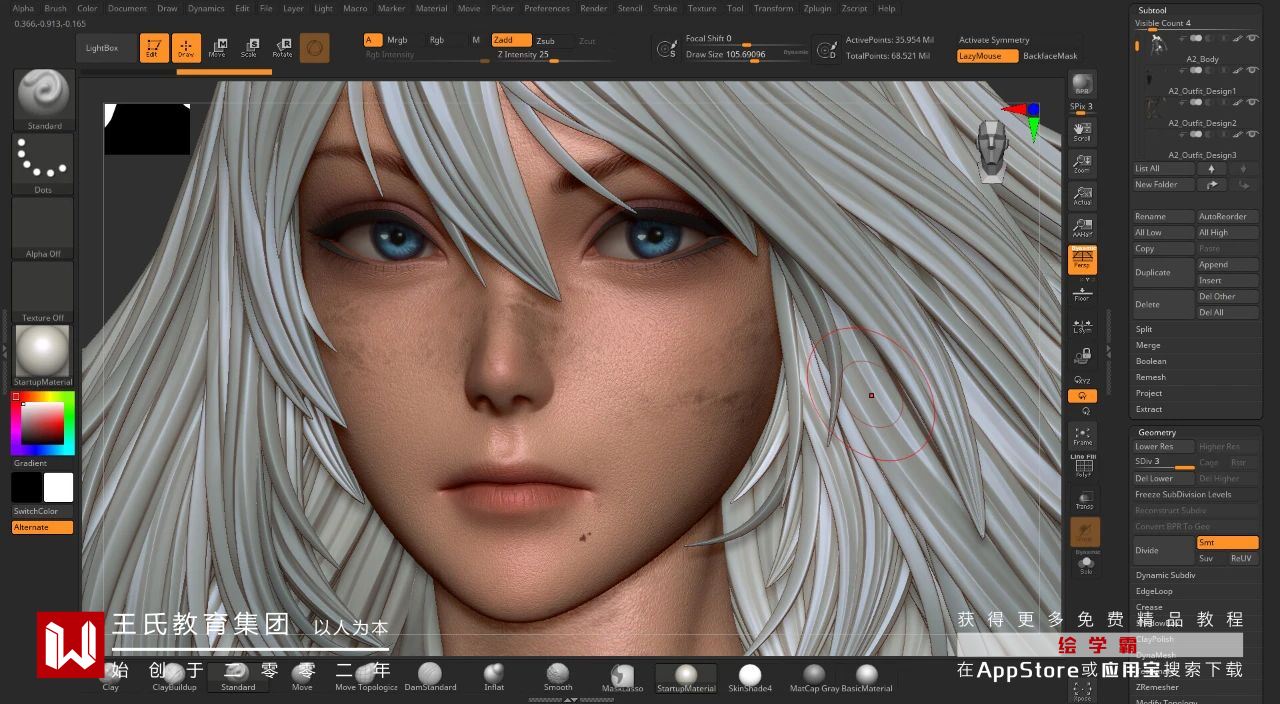1280x704 pixels.
Task: Click the Duplicate subtool button
Action: point(1162,272)
